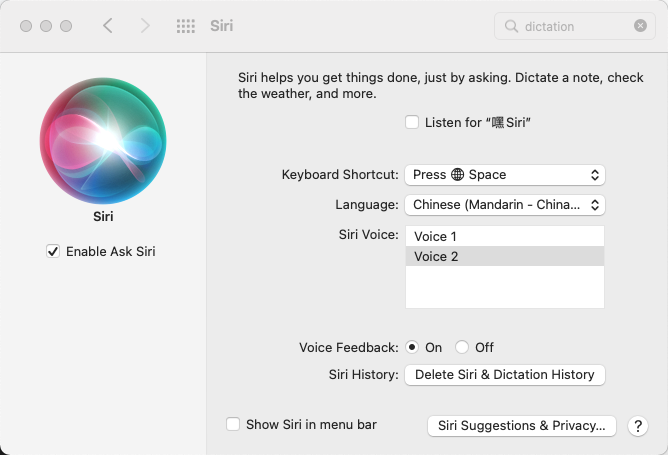
Task: Select Voice 2 in Siri Voice list
Action: pyautogui.click(x=505, y=256)
